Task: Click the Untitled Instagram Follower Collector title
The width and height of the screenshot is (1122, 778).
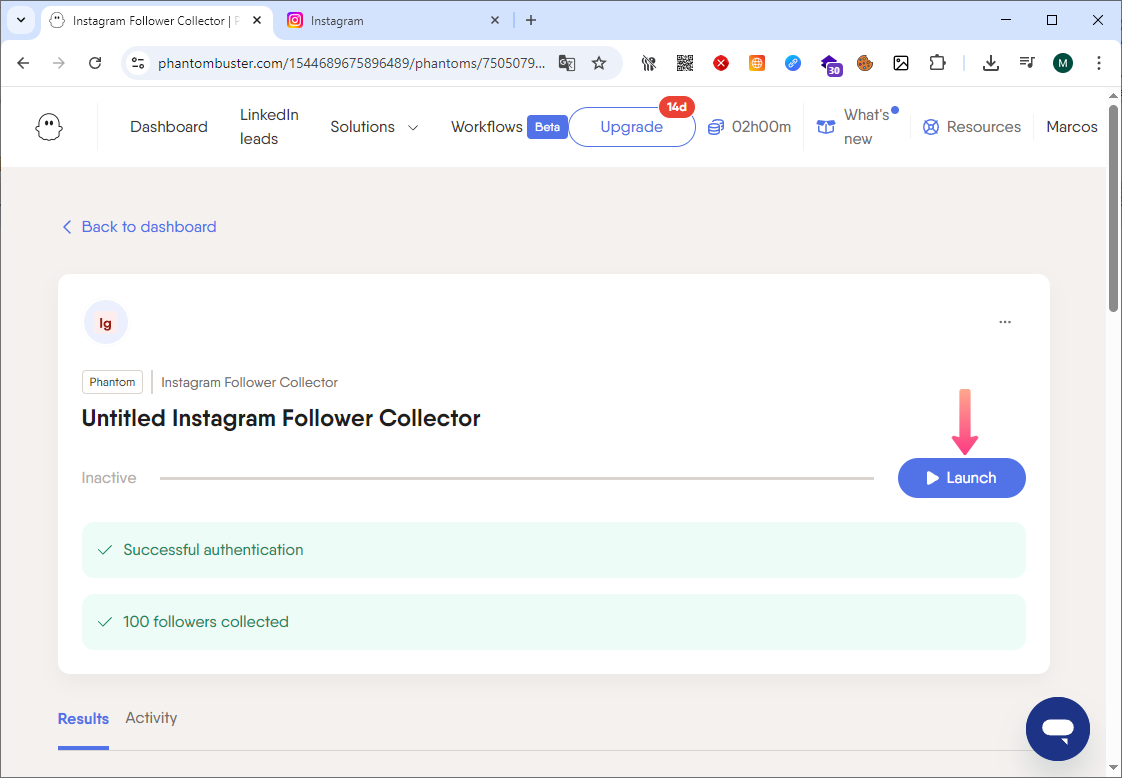Action: (281, 418)
